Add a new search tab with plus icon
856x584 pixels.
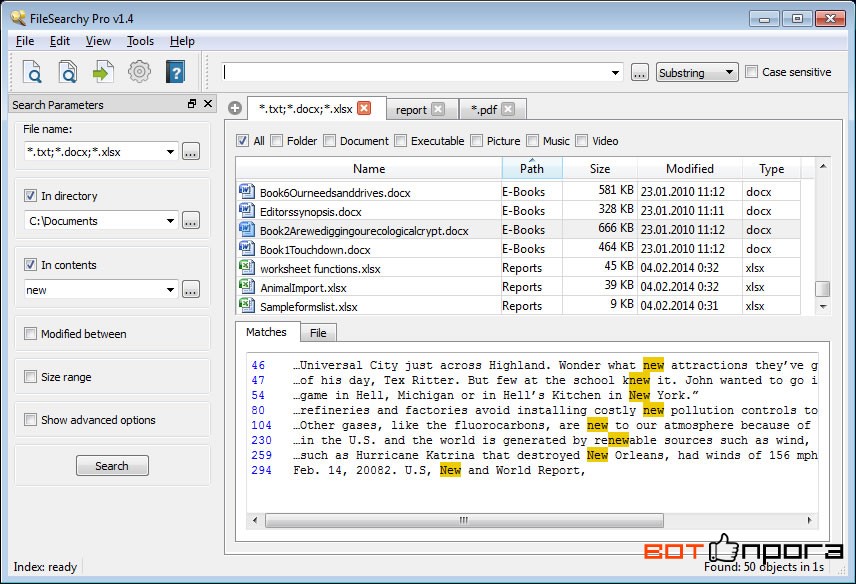click(235, 108)
